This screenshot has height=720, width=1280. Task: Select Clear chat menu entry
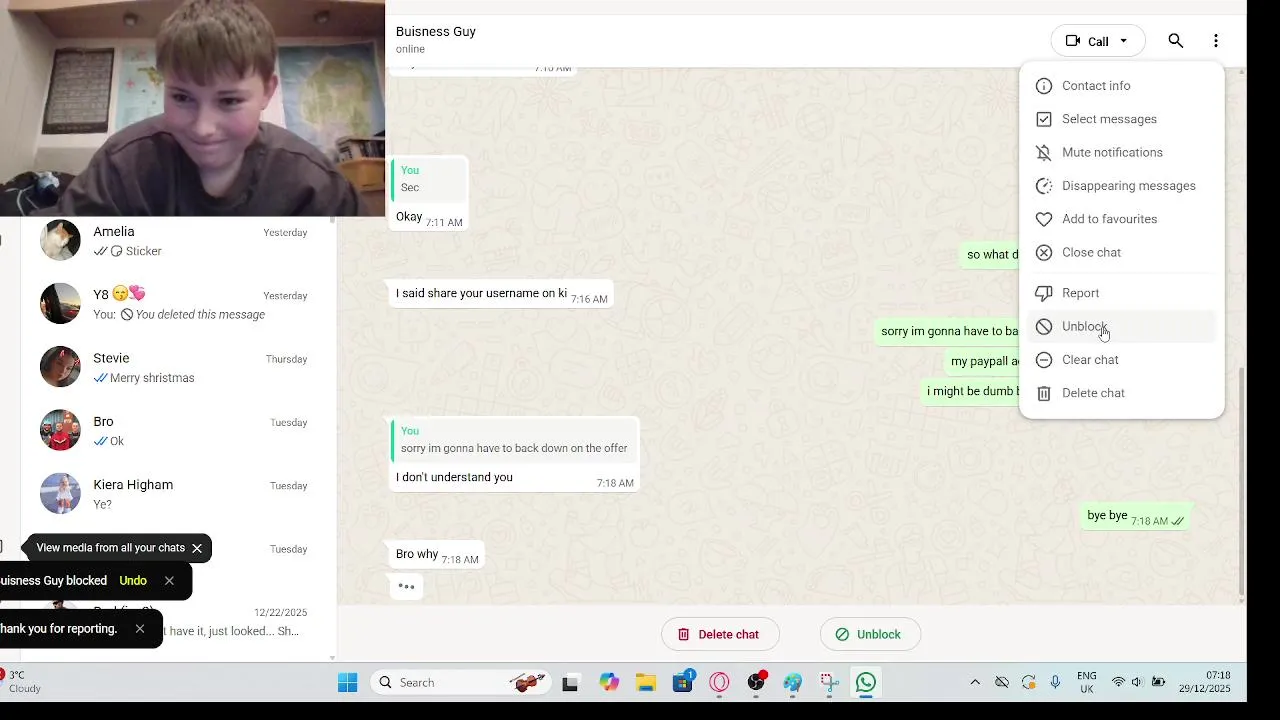pos(1122,360)
